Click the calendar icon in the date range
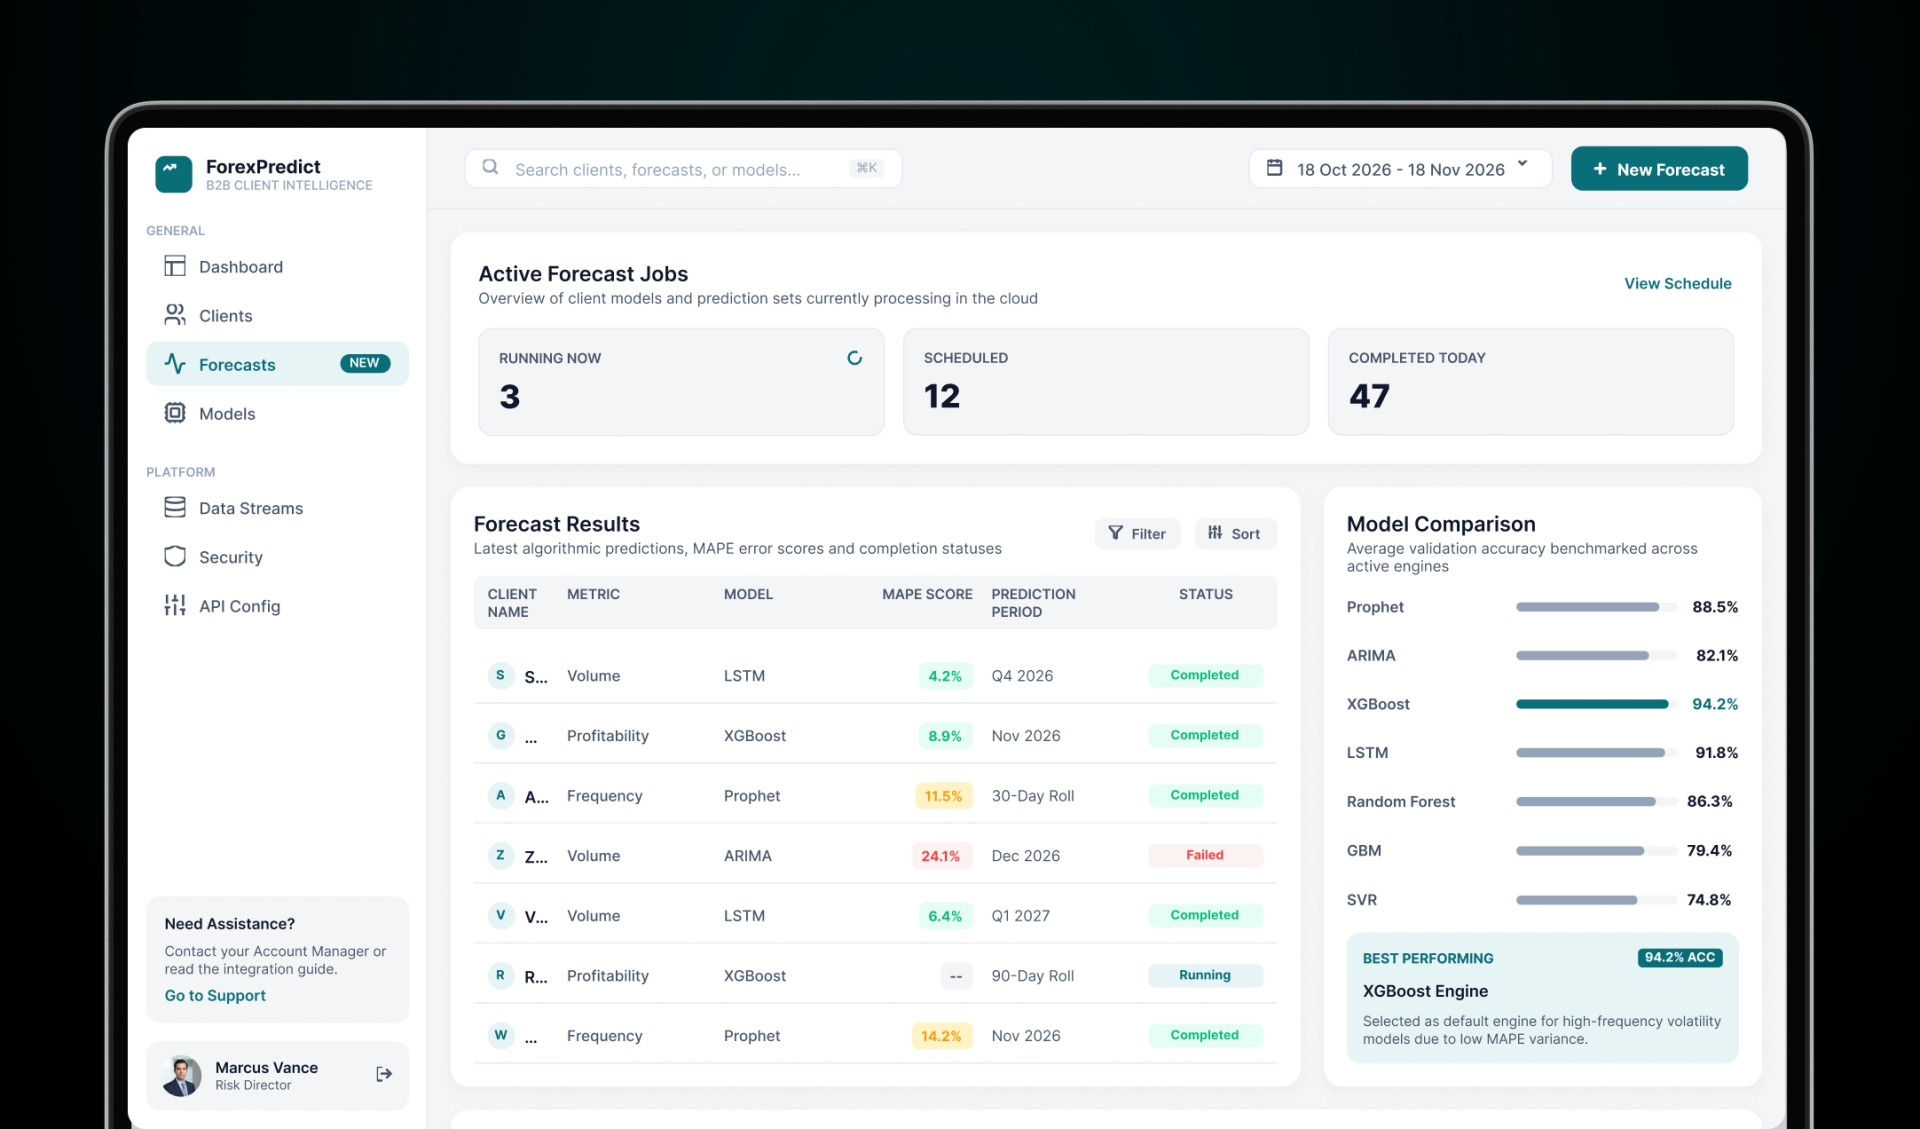The width and height of the screenshot is (1920, 1129). (x=1275, y=168)
